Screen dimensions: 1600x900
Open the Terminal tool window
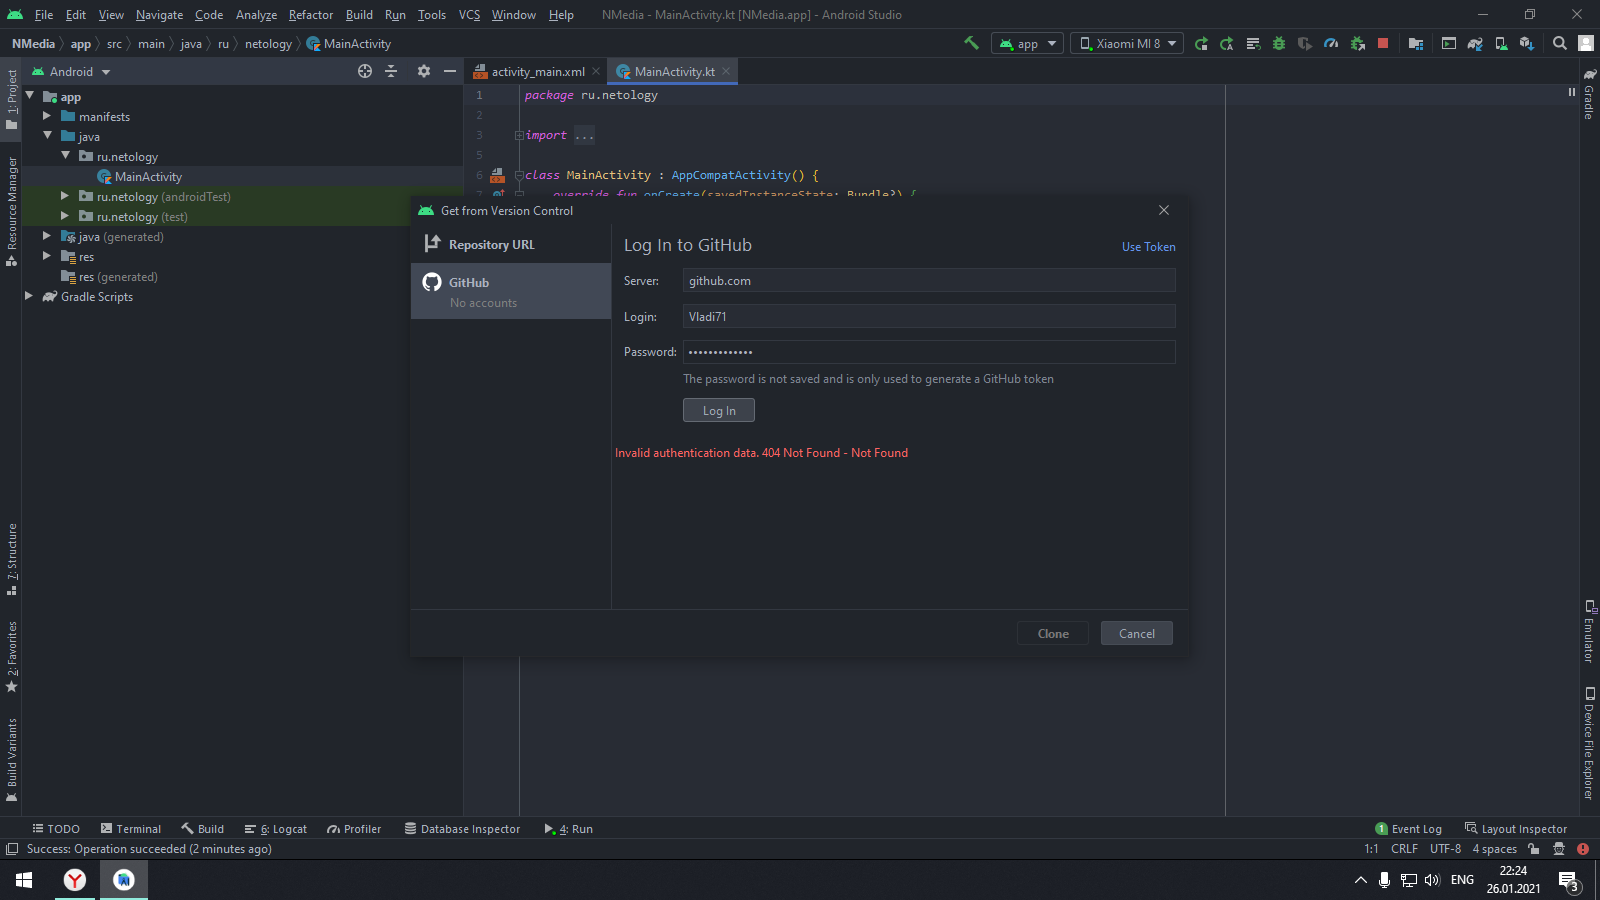pos(131,829)
